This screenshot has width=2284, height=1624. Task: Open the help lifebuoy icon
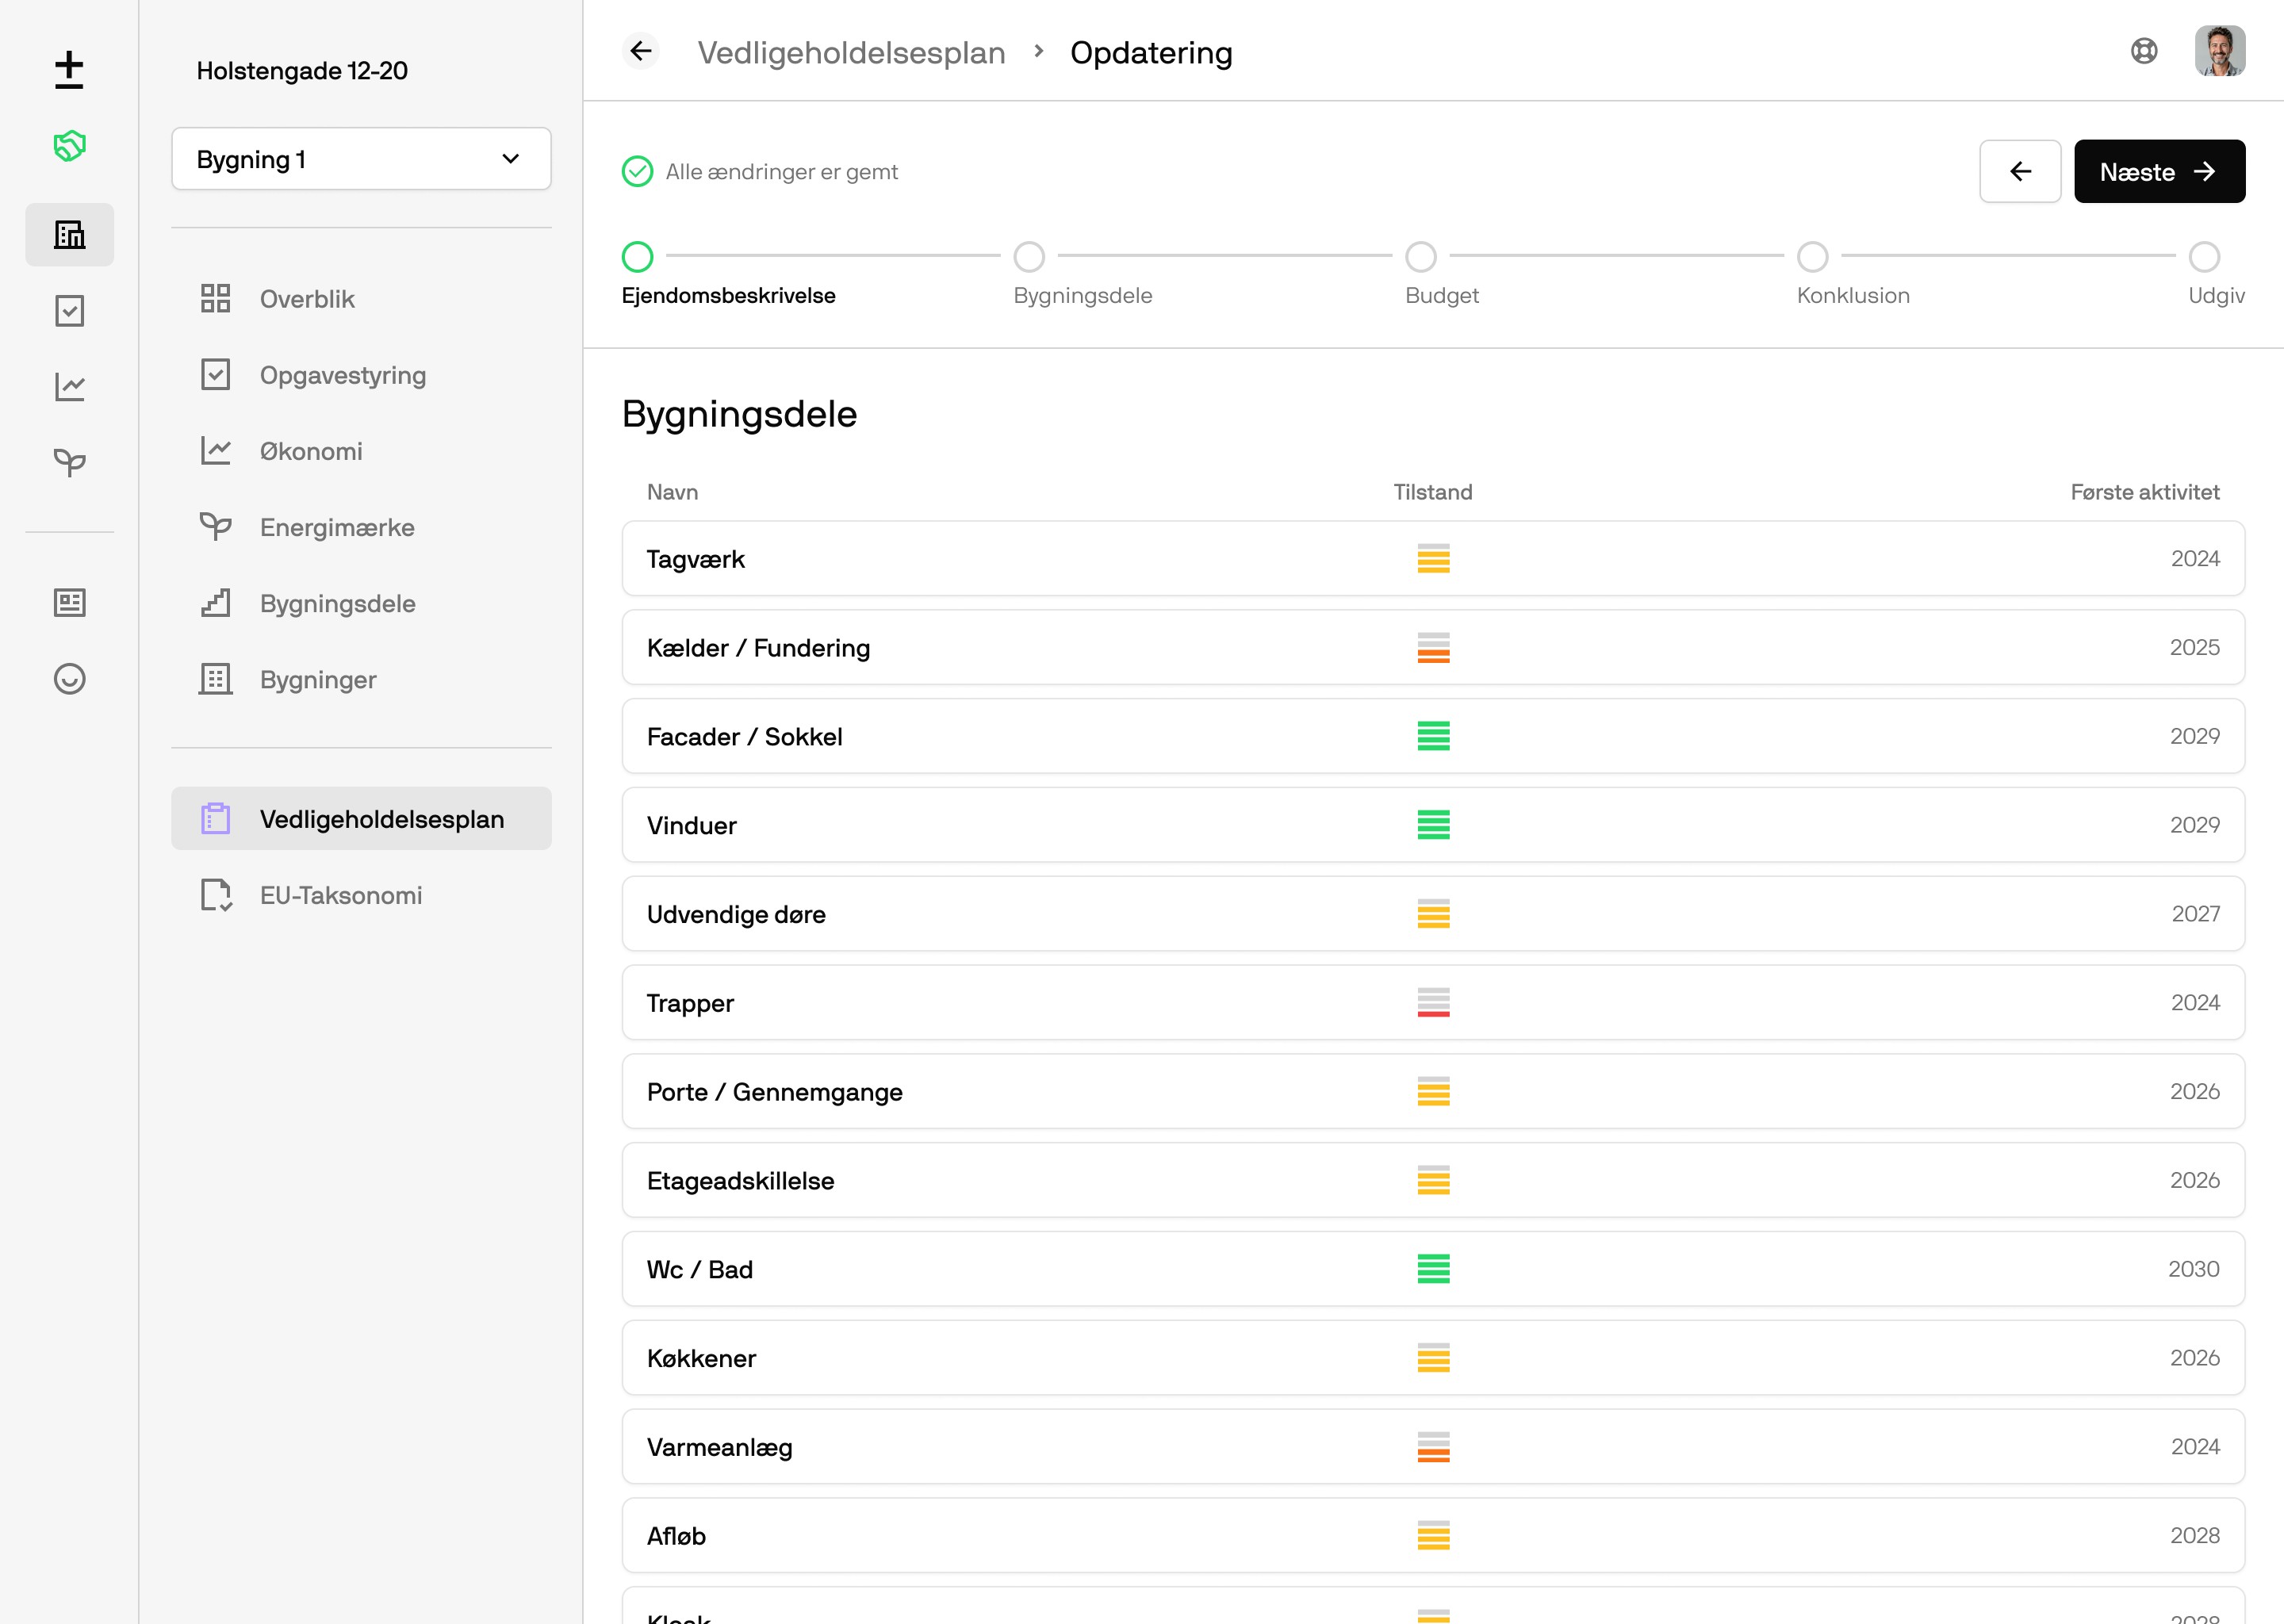pyautogui.click(x=2143, y=51)
